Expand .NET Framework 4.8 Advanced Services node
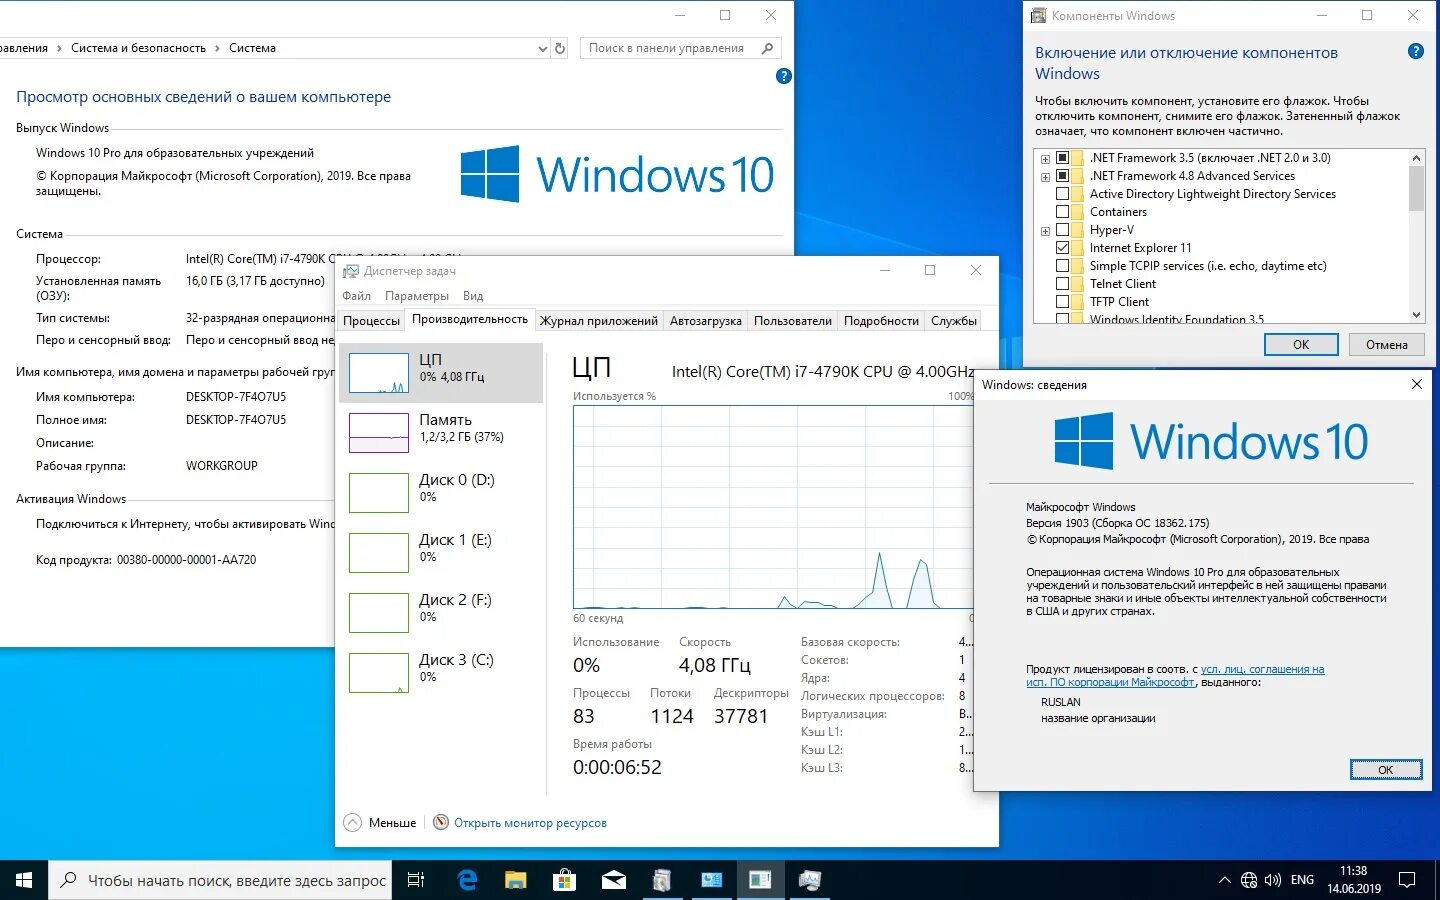Screen dimensions: 1440x900 pyautogui.click(x=1045, y=177)
